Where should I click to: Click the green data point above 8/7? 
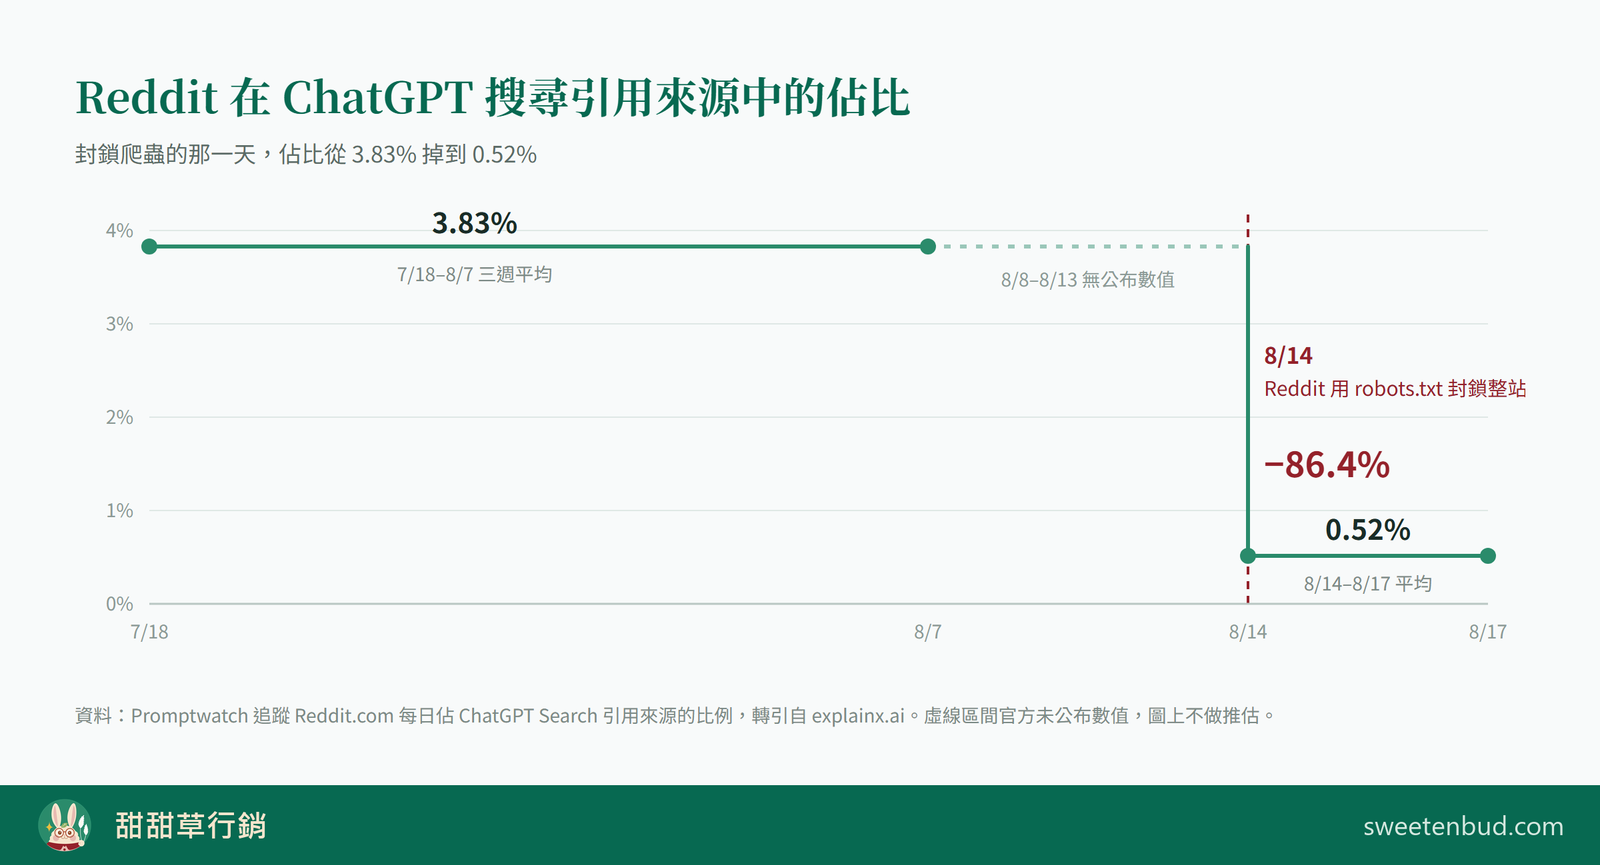pos(928,247)
